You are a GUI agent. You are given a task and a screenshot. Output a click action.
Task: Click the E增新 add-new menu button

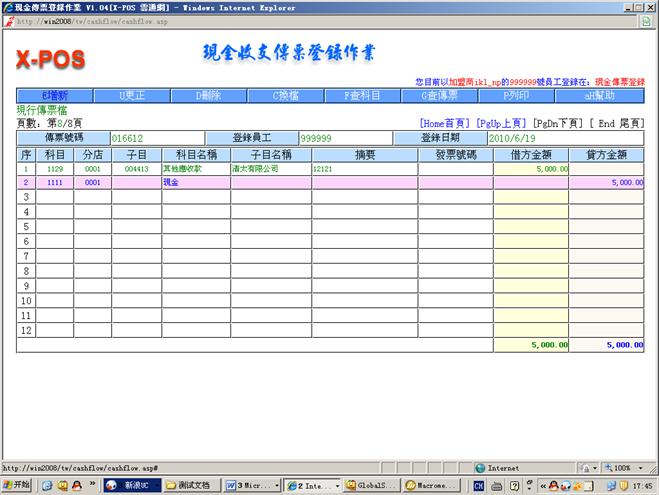pos(52,96)
